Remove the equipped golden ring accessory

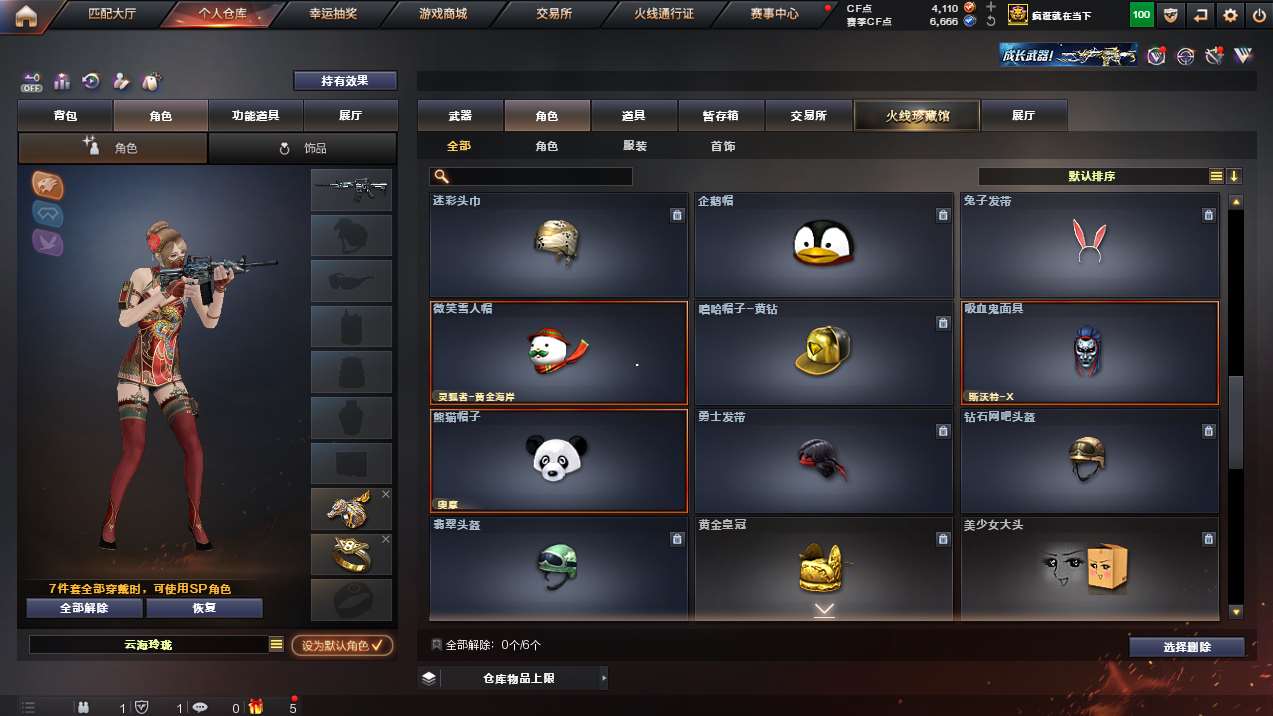coord(386,539)
